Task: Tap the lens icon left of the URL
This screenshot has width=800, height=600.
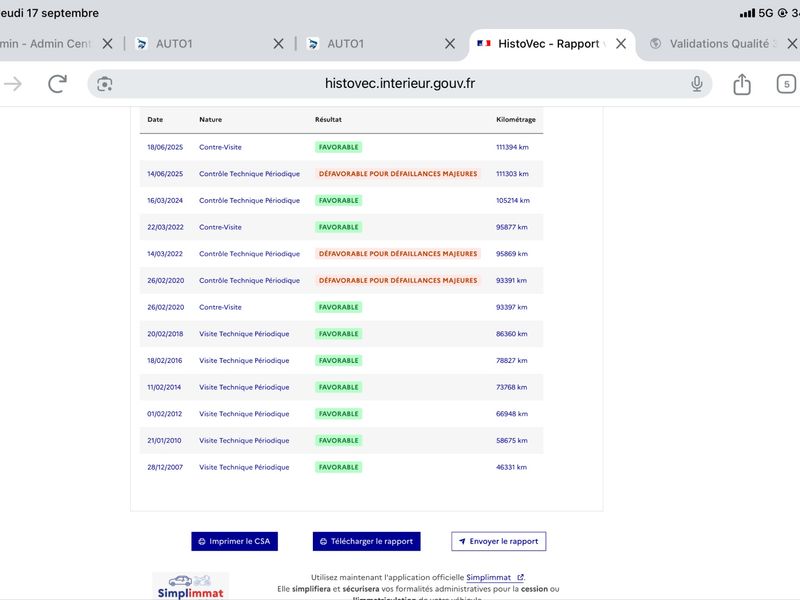Action: pyautogui.click(x=105, y=84)
